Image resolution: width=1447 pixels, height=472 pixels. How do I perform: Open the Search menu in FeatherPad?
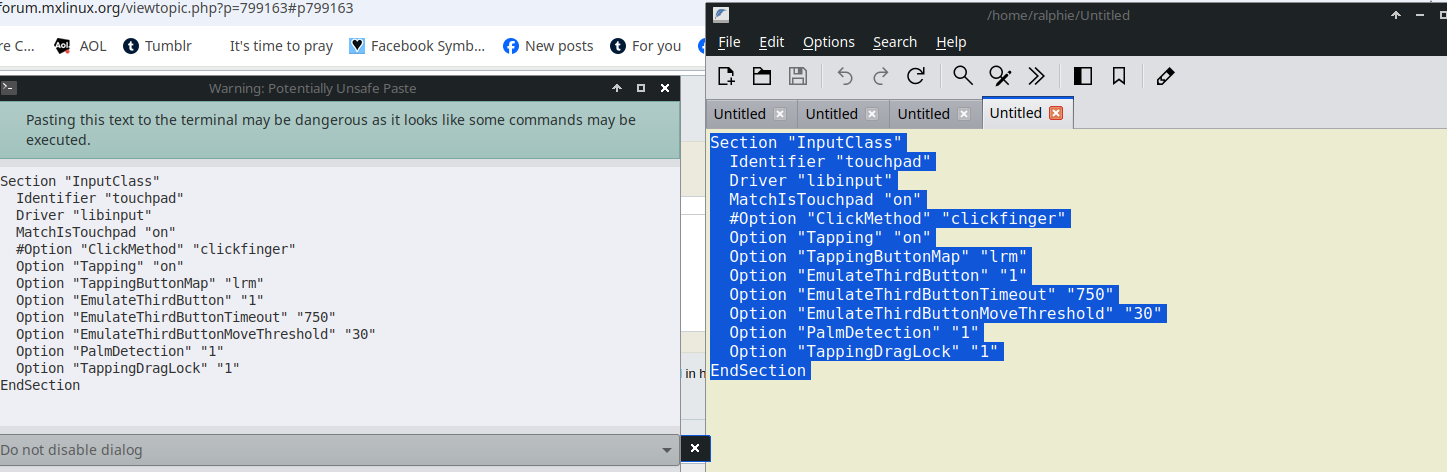coord(895,42)
